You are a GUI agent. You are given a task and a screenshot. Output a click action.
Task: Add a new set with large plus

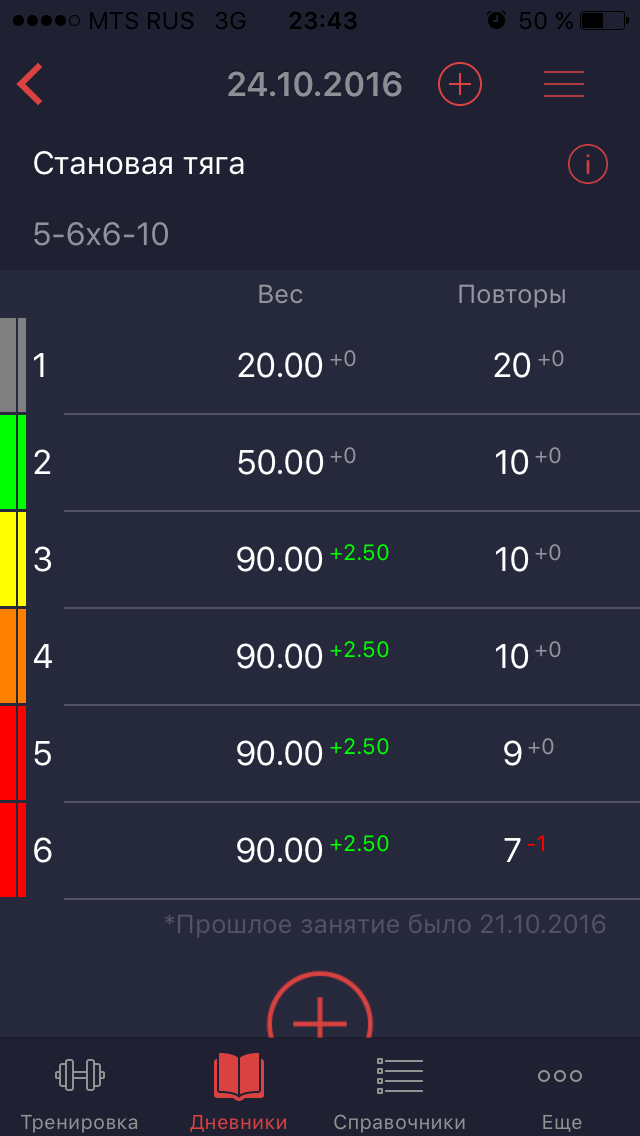320,1012
